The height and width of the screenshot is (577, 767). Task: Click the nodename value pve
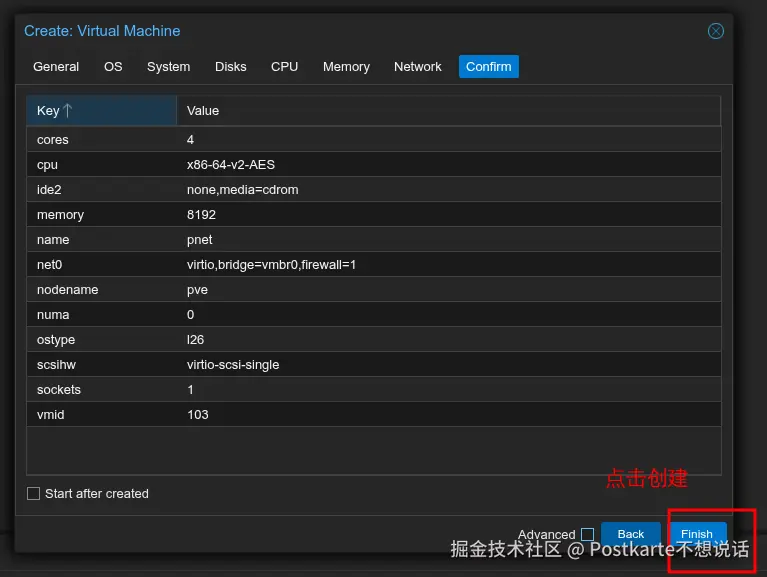click(197, 290)
